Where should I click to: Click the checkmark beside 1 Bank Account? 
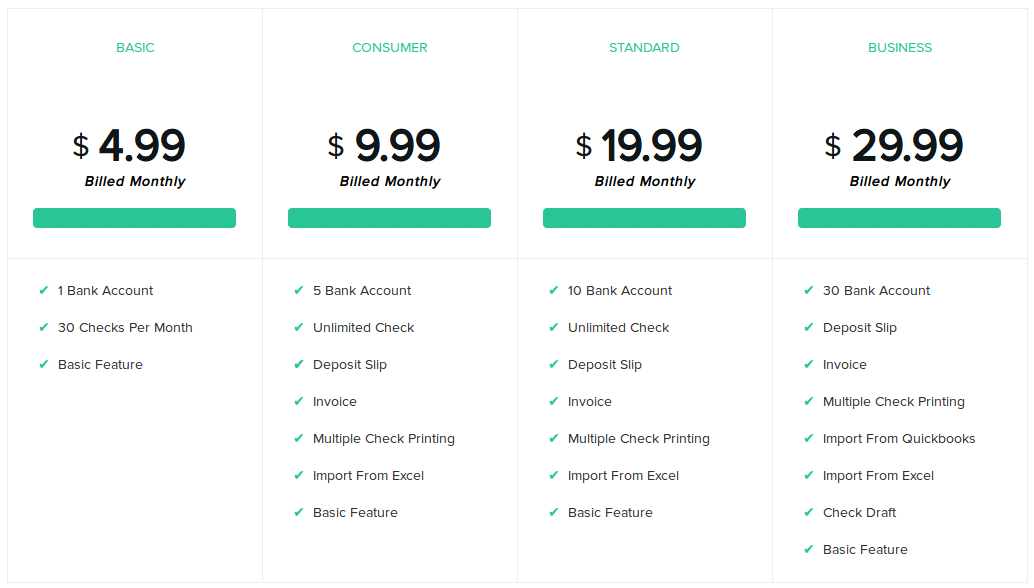pos(44,291)
